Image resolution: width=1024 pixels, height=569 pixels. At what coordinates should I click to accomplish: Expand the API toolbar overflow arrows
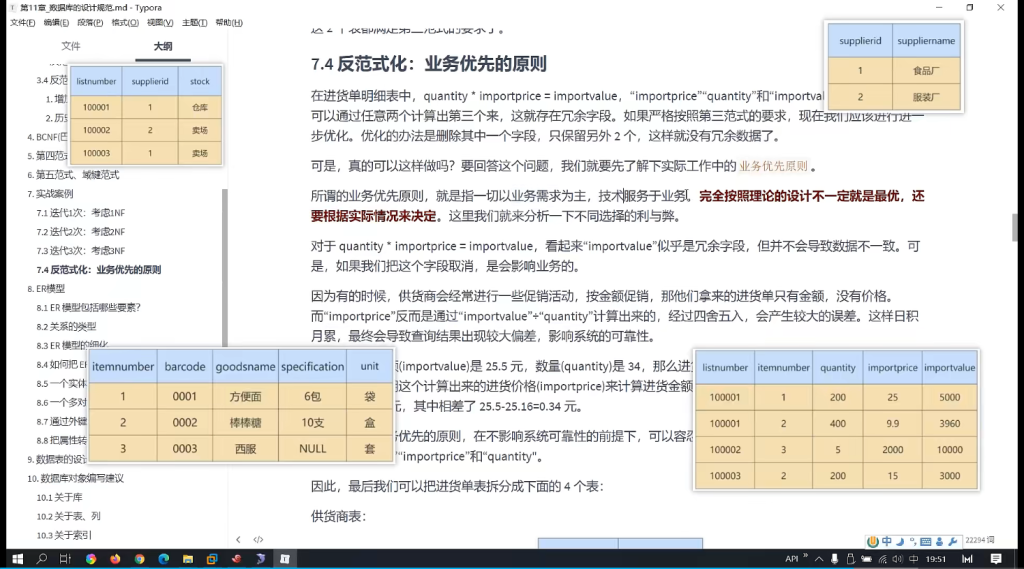pos(805,556)
